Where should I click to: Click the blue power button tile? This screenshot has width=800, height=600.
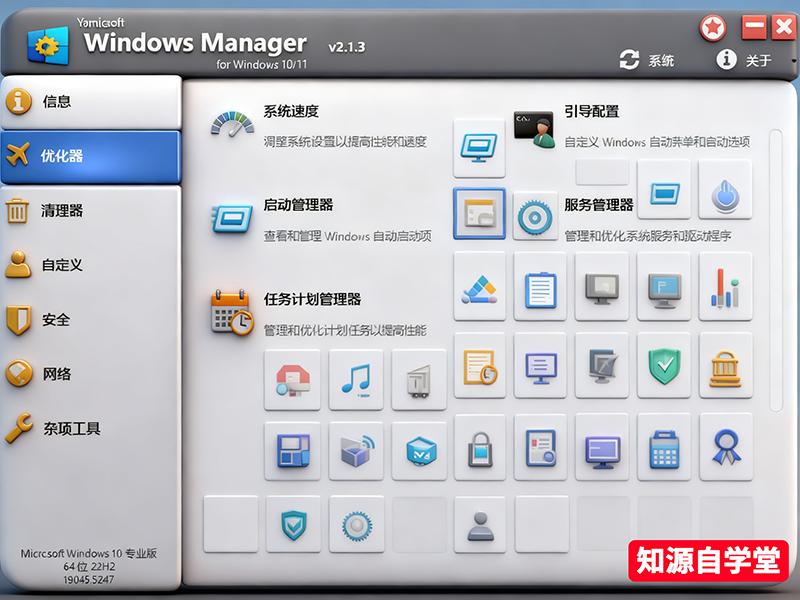point(725,193)
